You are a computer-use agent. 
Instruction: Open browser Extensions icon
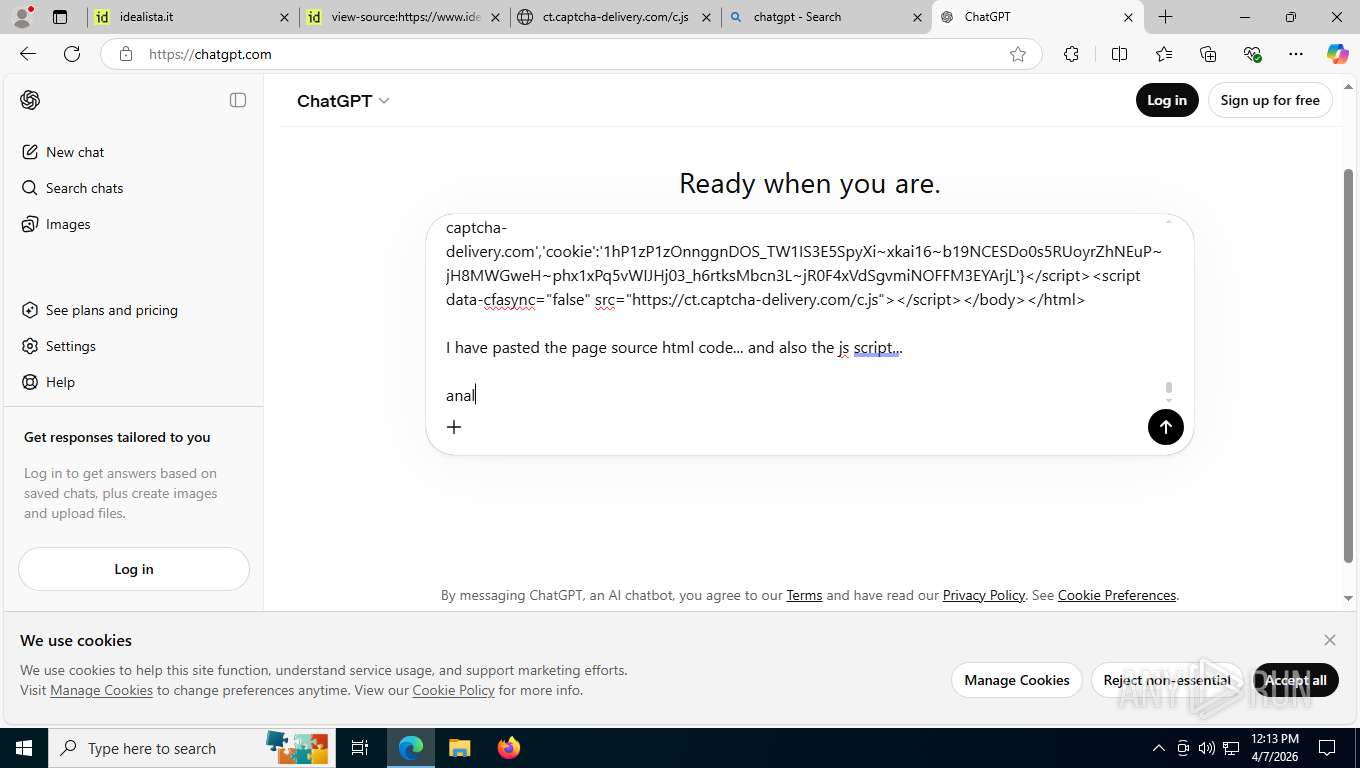pyautogui.click(x=1071, y=54)
